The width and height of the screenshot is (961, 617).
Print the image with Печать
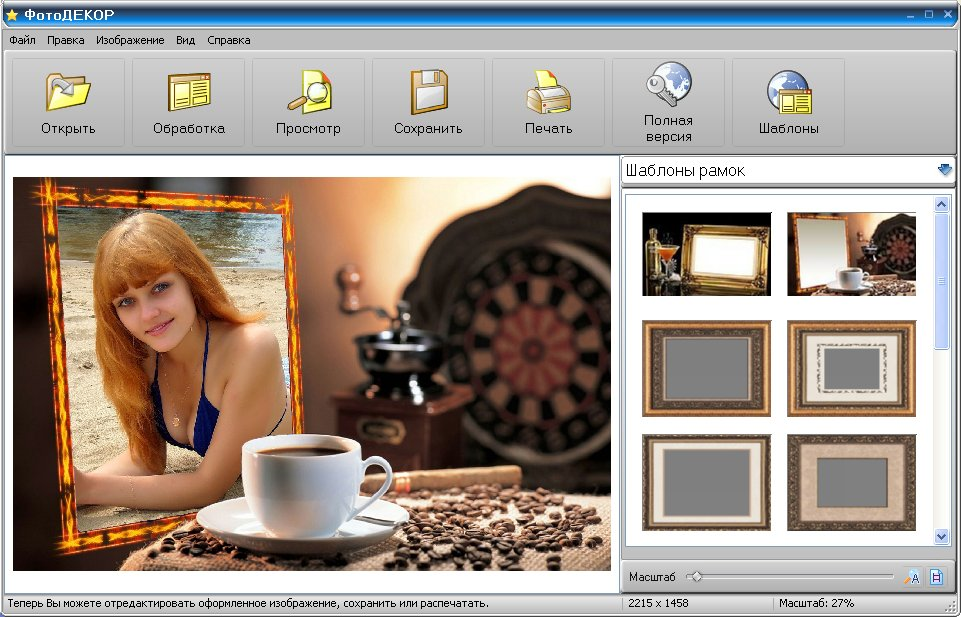[x=549, y=102]
